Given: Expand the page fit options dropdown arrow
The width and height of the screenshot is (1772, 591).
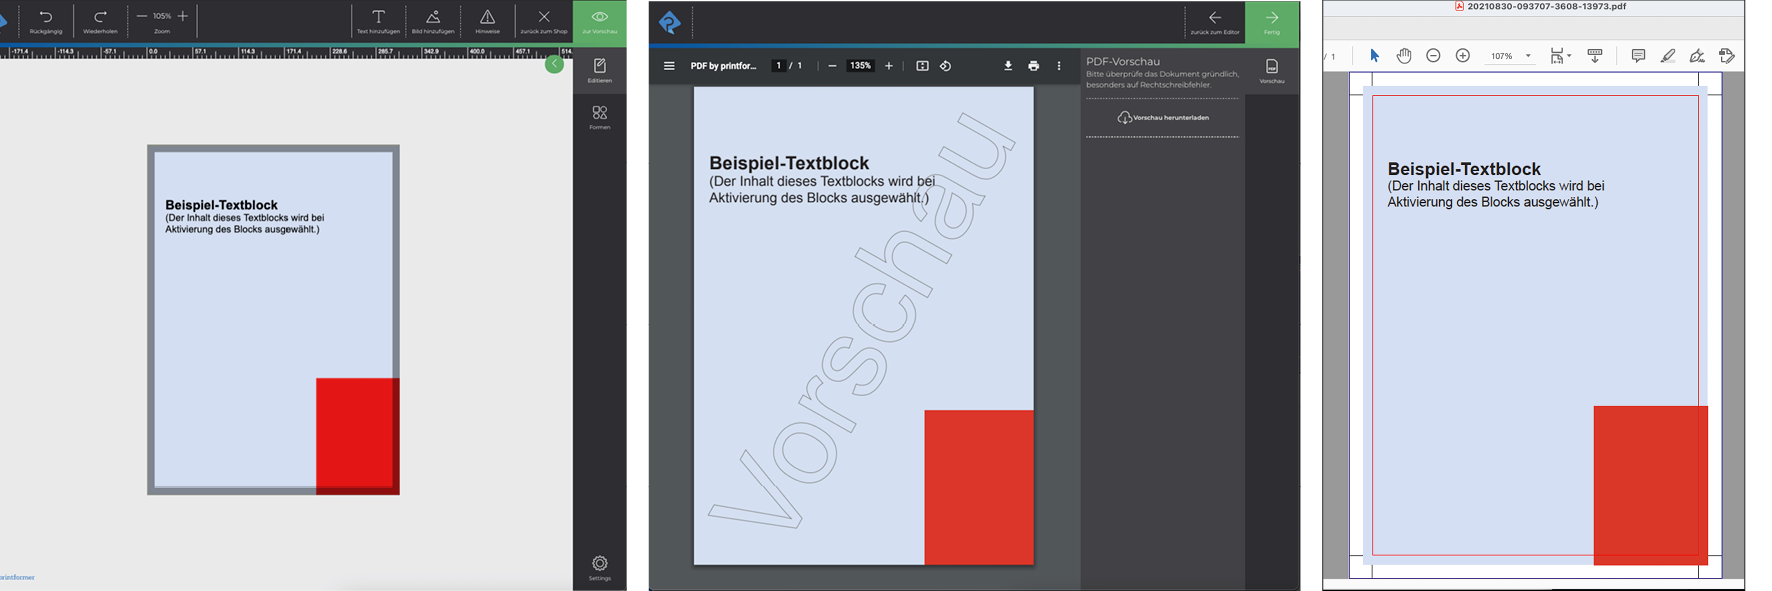Looking at the screenshot, I should tap(1569, 56).
